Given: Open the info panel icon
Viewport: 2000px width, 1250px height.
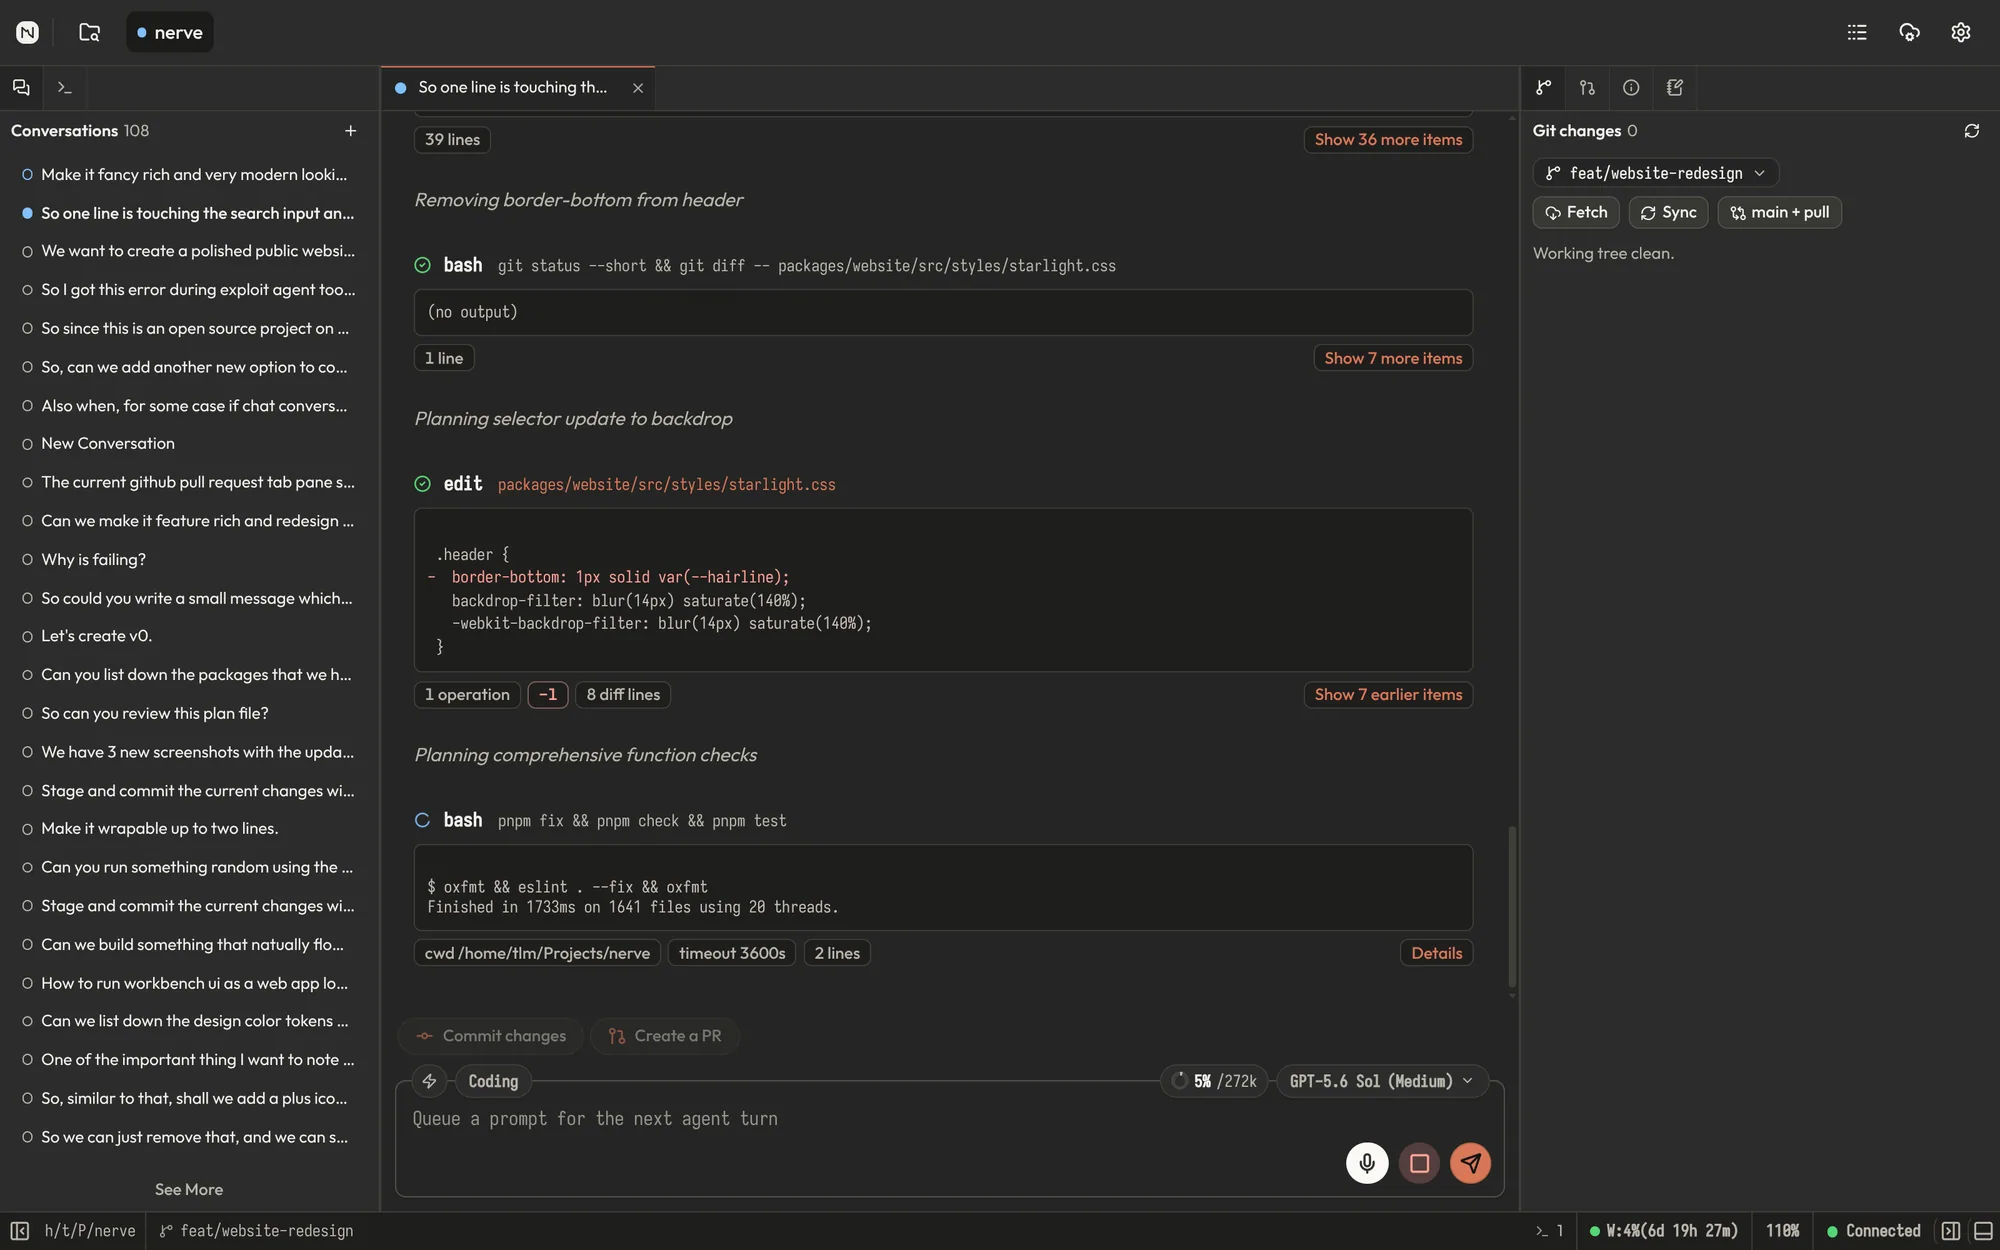Looking at the screenshot, I should tap(1631, 87).
